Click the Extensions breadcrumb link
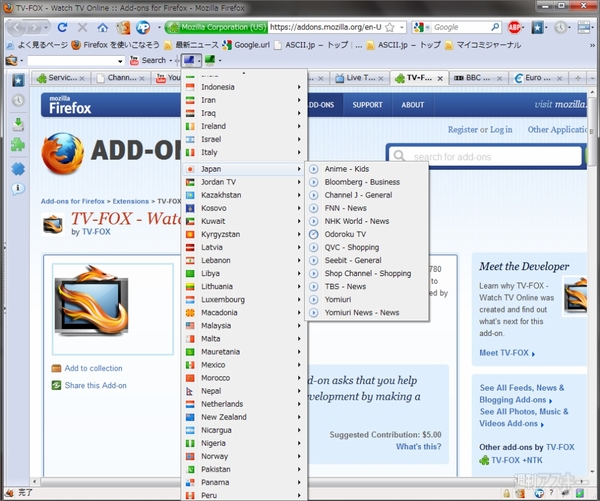Screen dimensions: 600x501 click(130, 201)
